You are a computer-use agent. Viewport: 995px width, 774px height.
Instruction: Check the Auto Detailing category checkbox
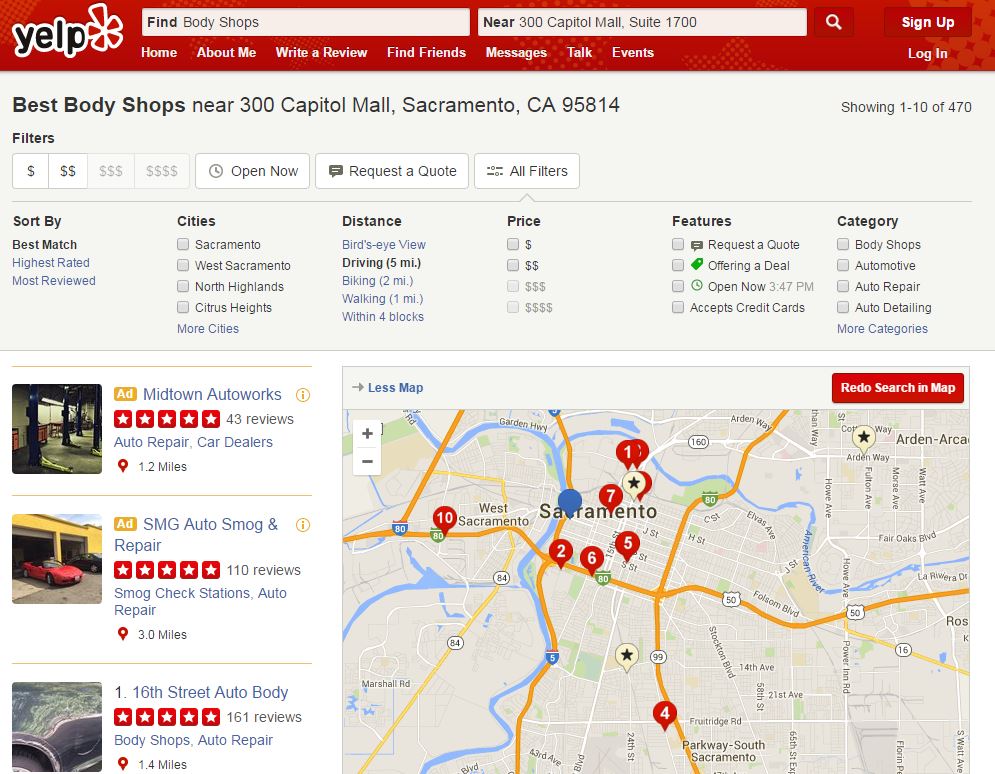pyautogui.click(x=843, y=307)
